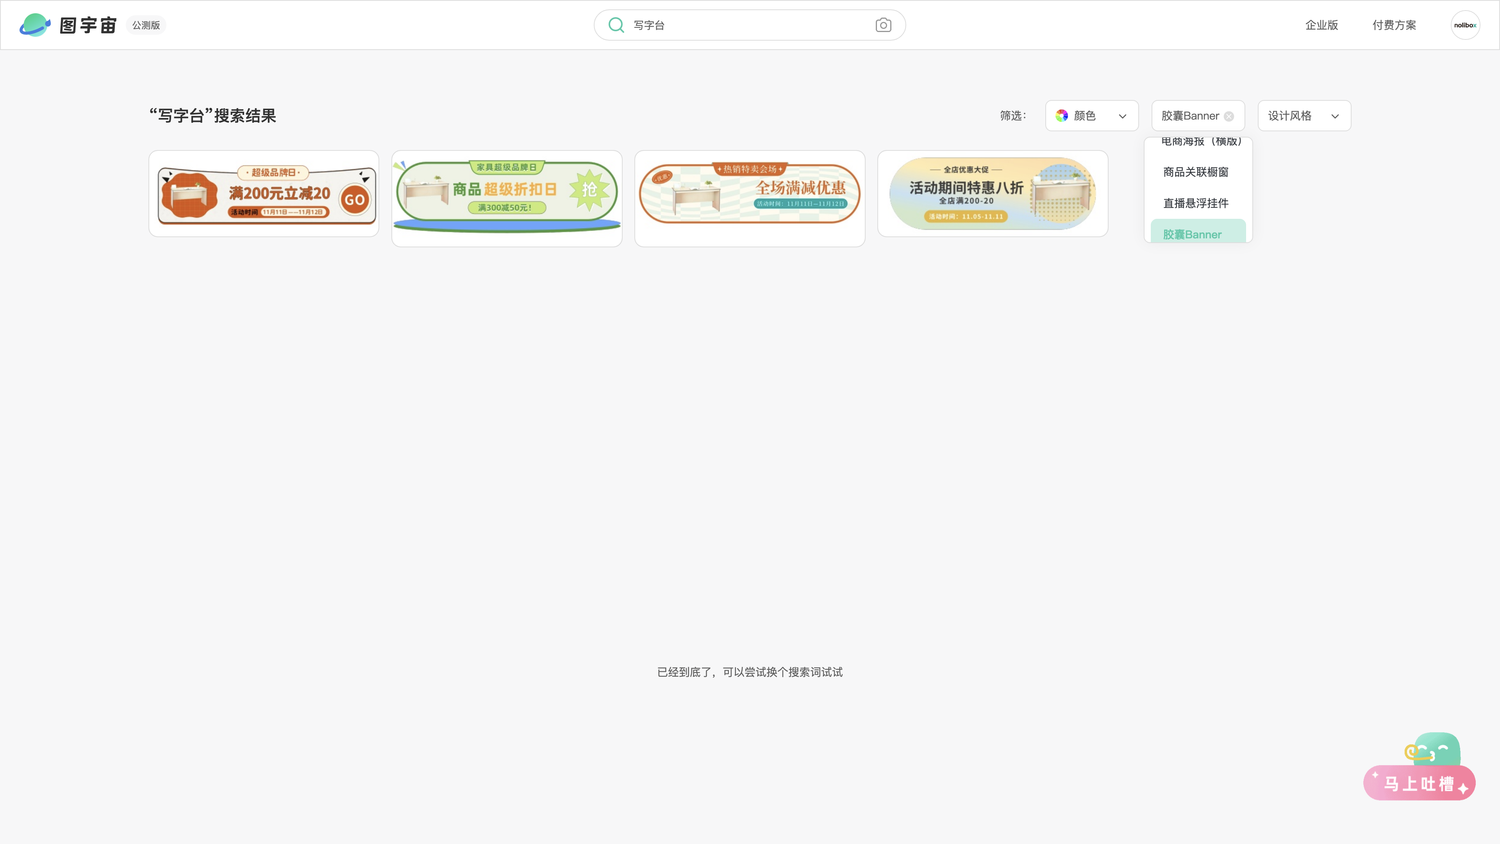Select 商品关联橱窗 from the dropdown list
The width and height of the screenshot is (1500, 844).
(1198, 172)
